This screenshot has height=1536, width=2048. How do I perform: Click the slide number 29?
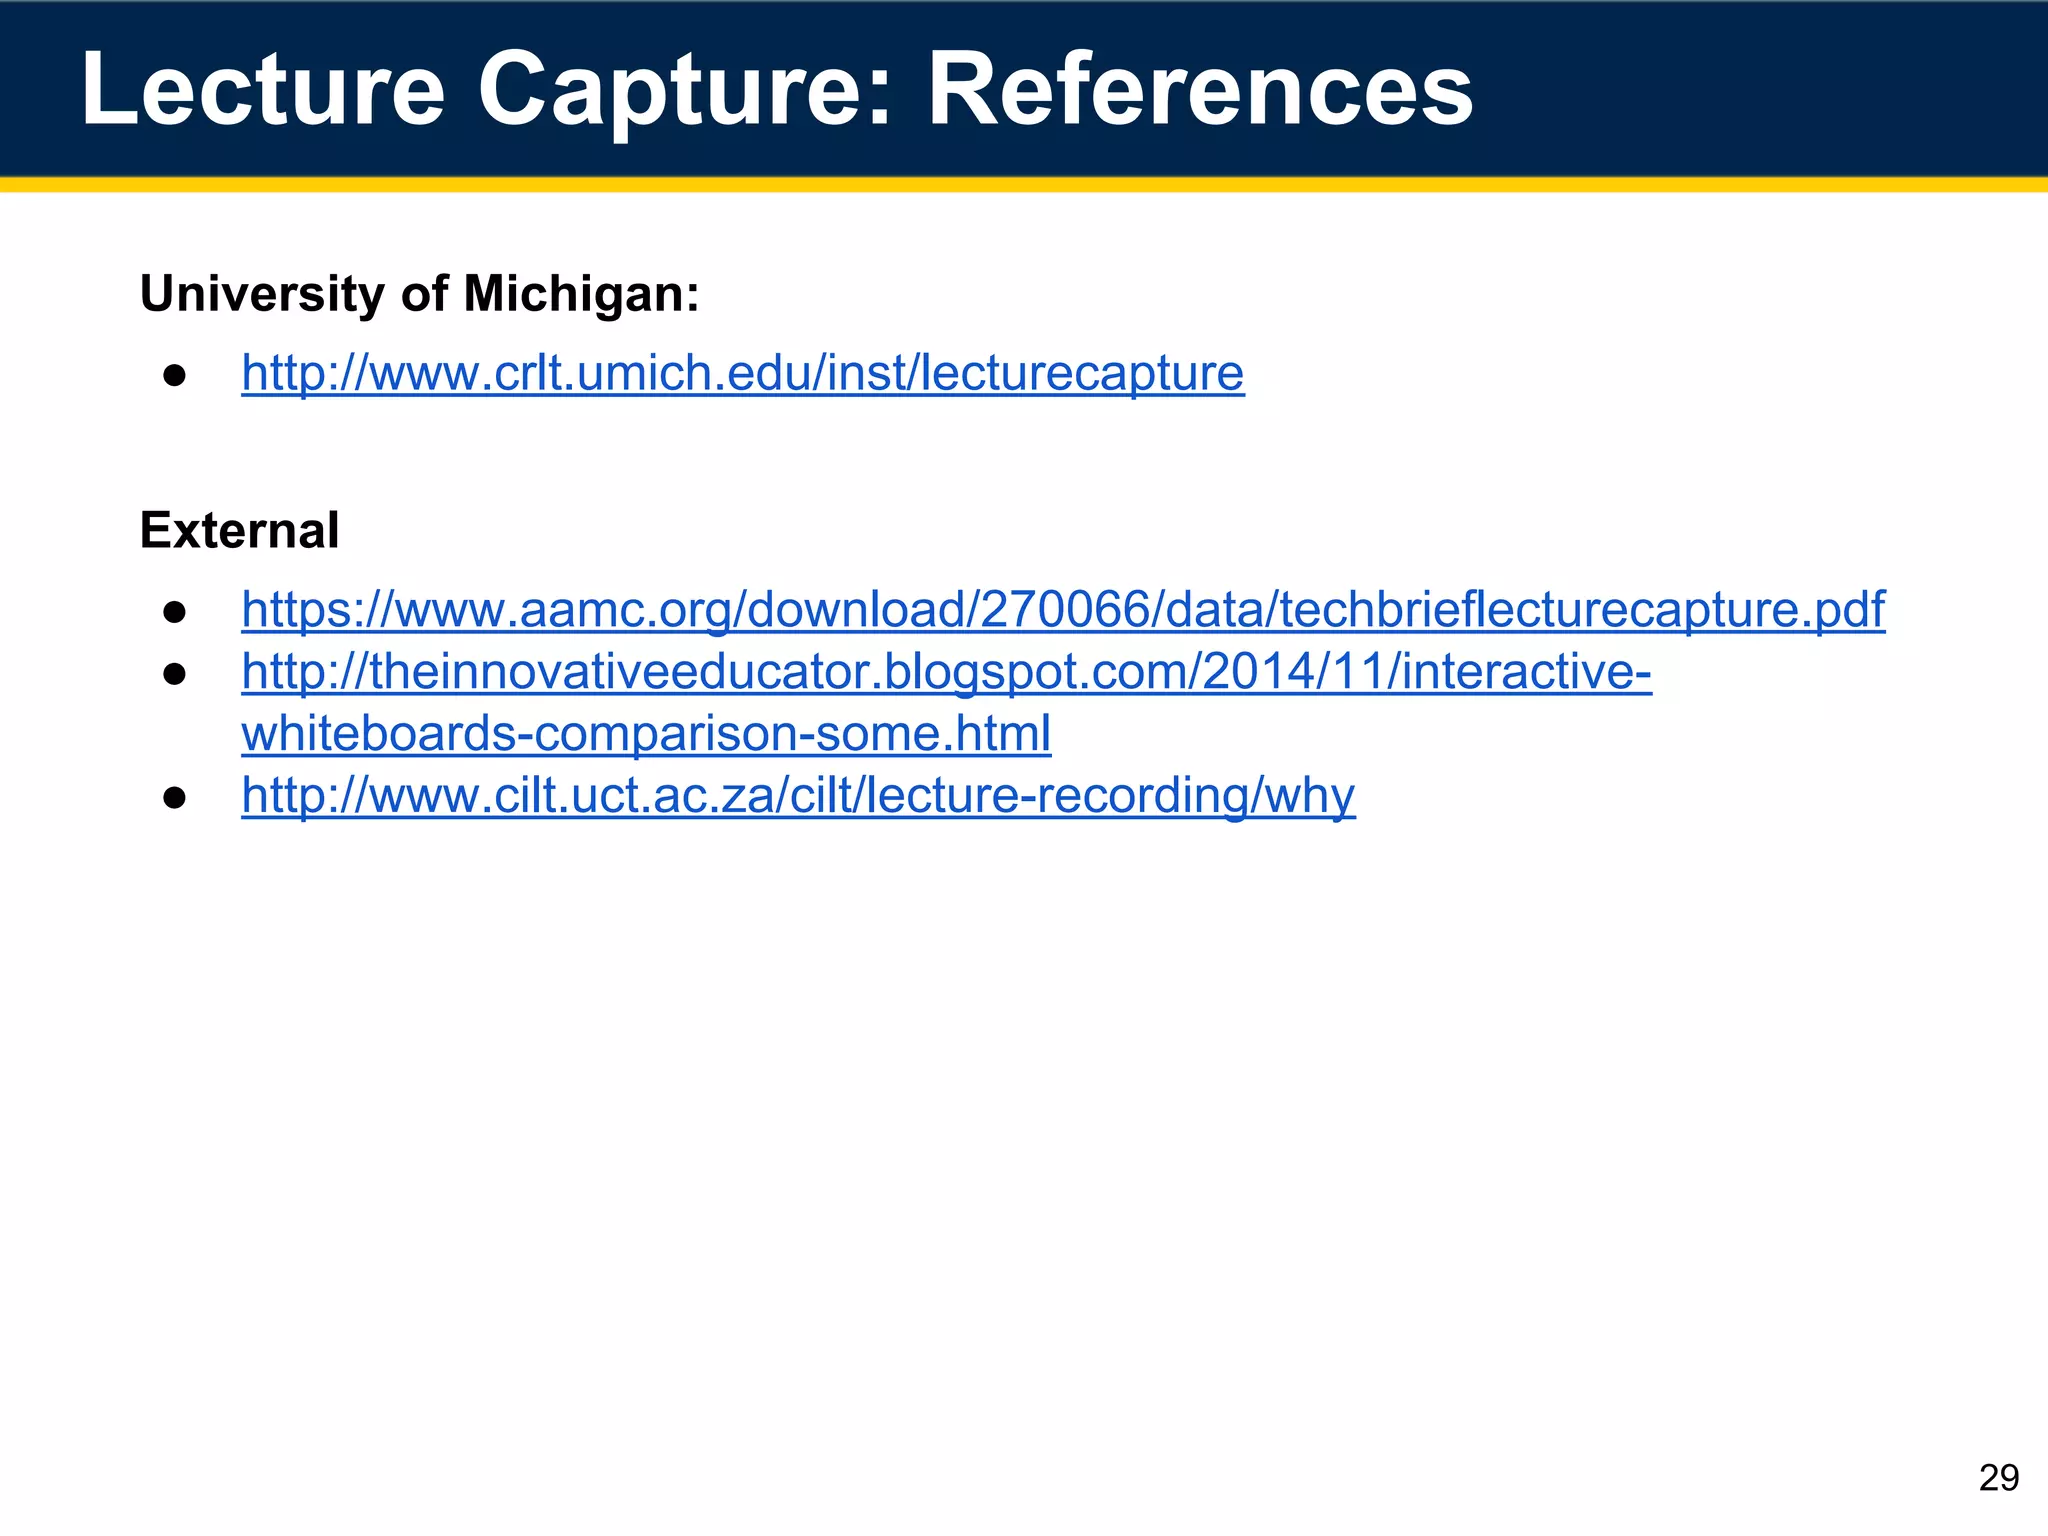[x=1999, y=1478]
